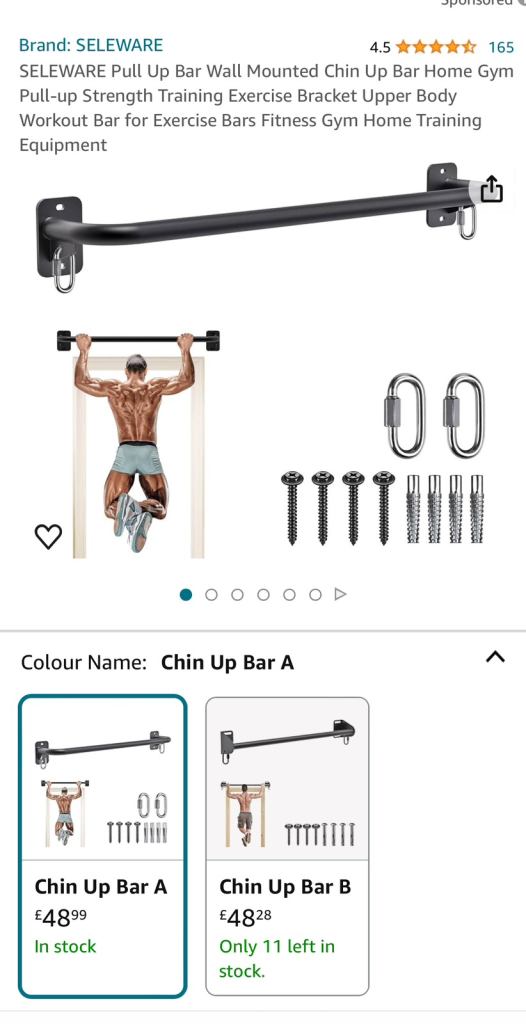Screen dimensions: 526x1024
Task: Tap the share icon on product image
Action: click(492, 189)
